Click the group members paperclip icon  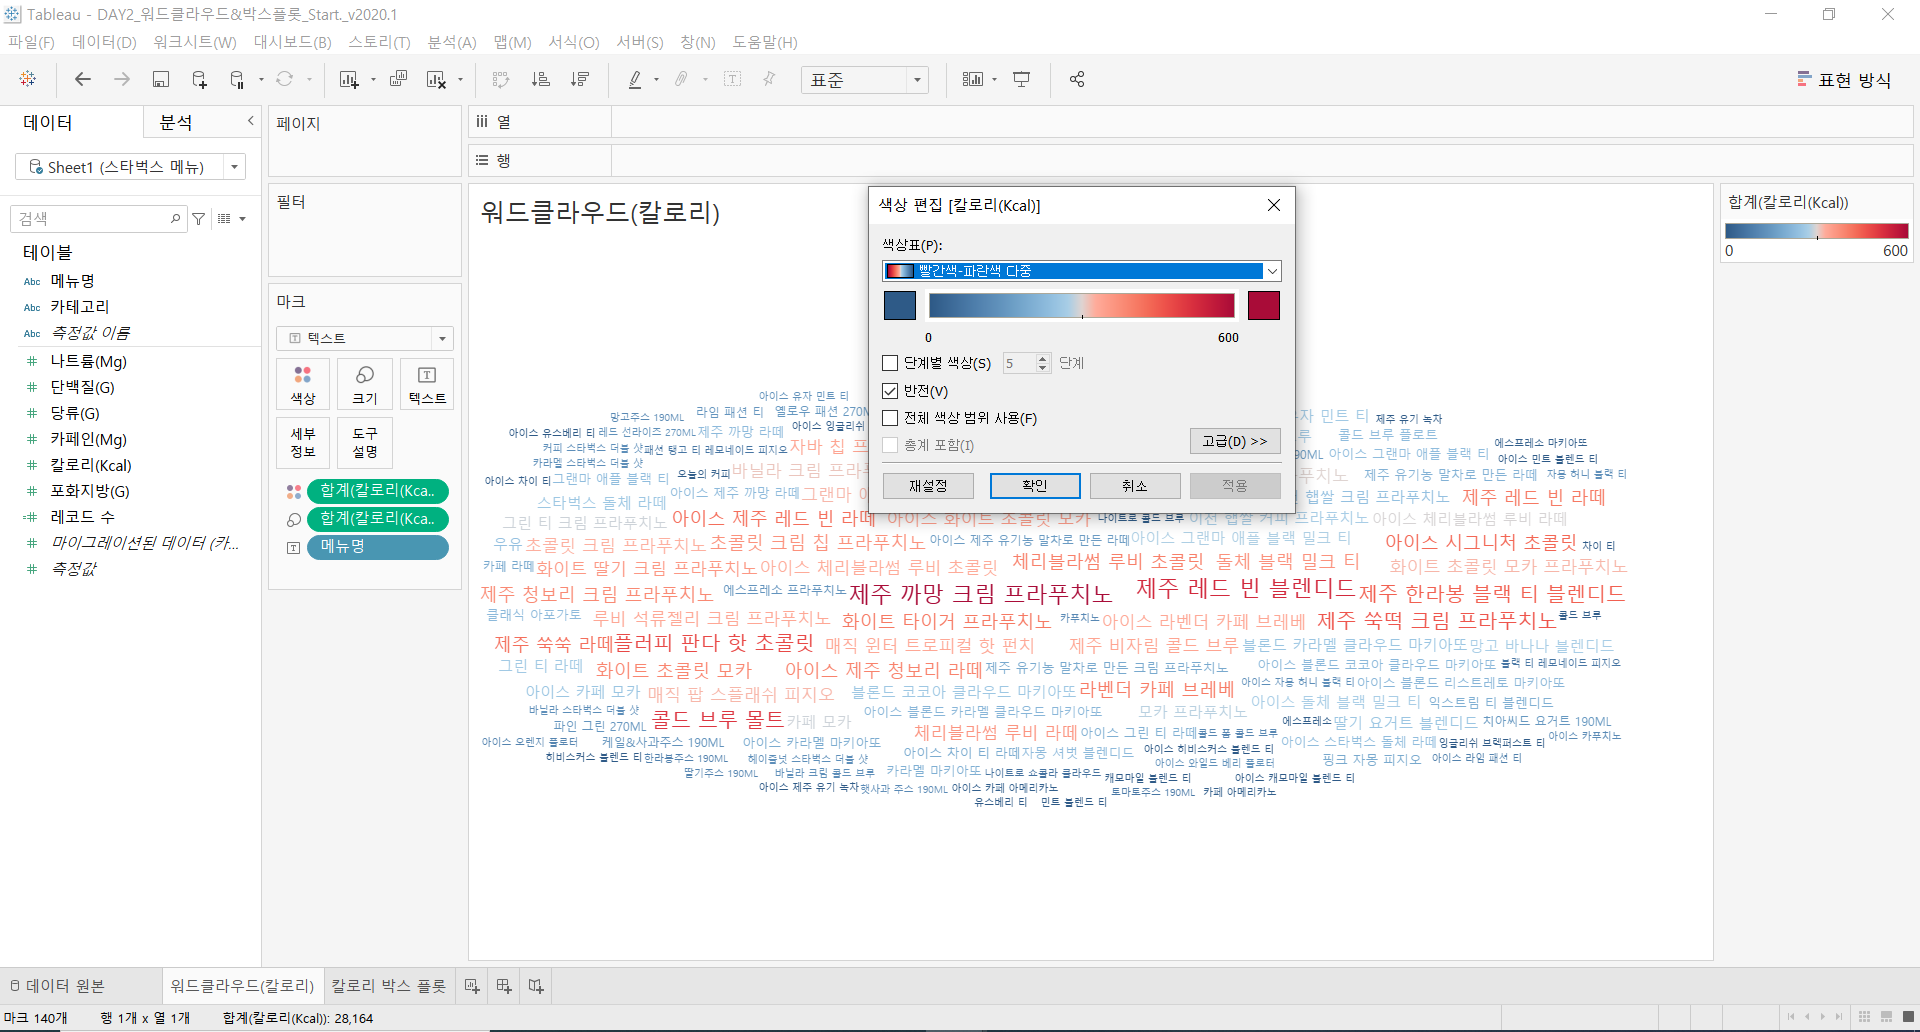[x=681, y=79]
